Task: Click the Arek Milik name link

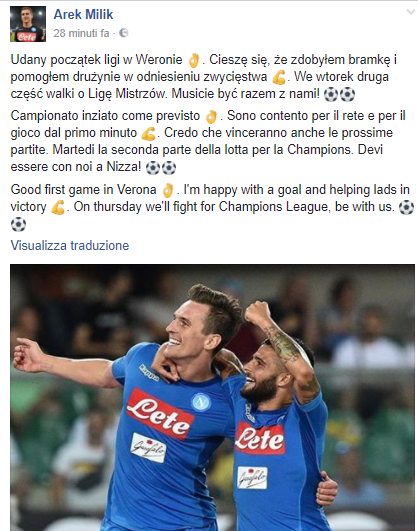Action: (x=83, y=15)
